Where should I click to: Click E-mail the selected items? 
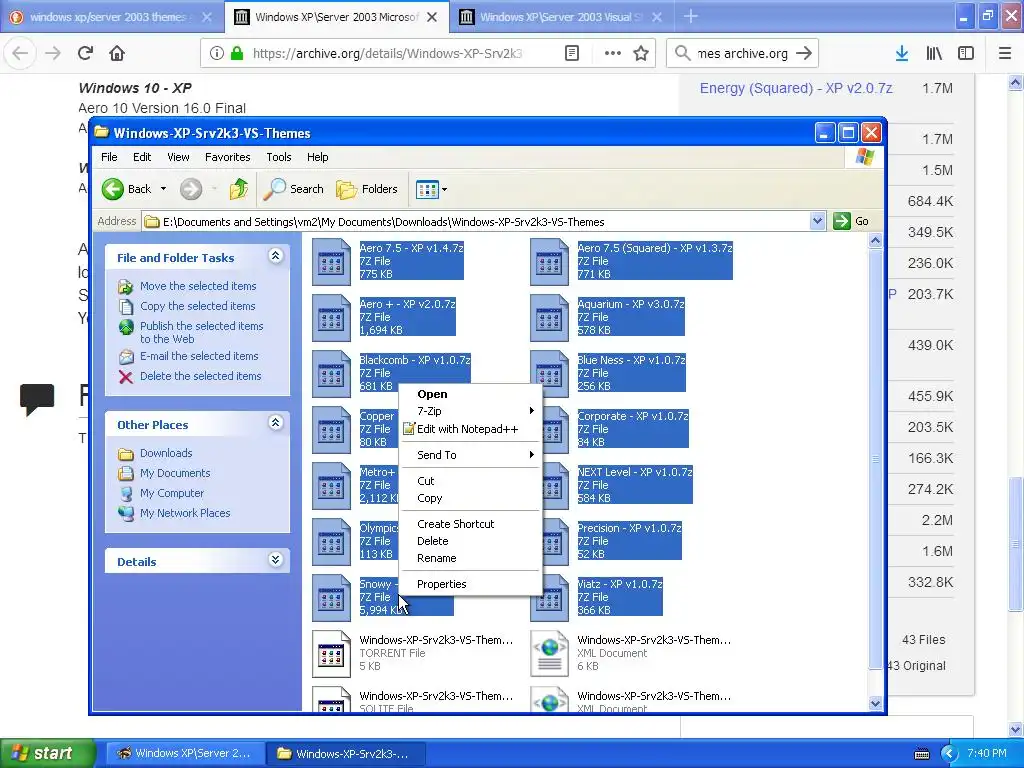pos(199,356)
